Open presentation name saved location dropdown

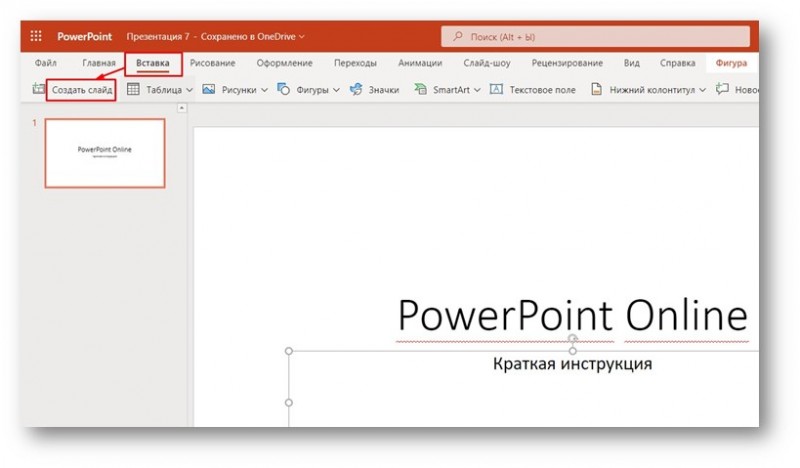[302, 37]
